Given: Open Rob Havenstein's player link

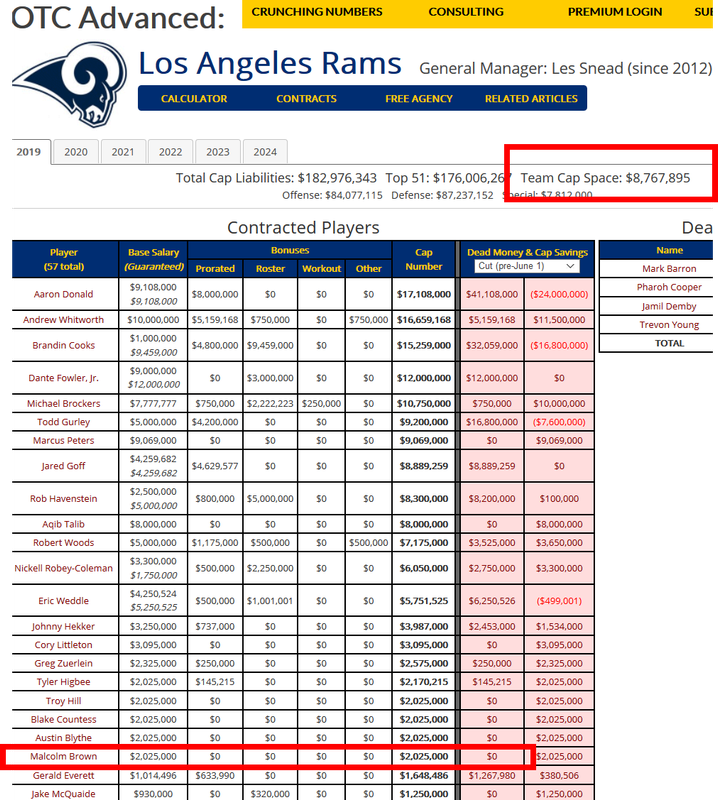Looking at the screenshot, I should (x=63, y=498).
